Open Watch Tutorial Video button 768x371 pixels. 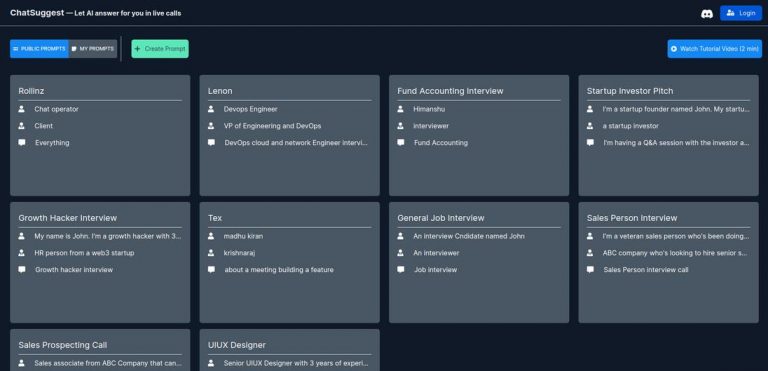click(x=715, y=49)
